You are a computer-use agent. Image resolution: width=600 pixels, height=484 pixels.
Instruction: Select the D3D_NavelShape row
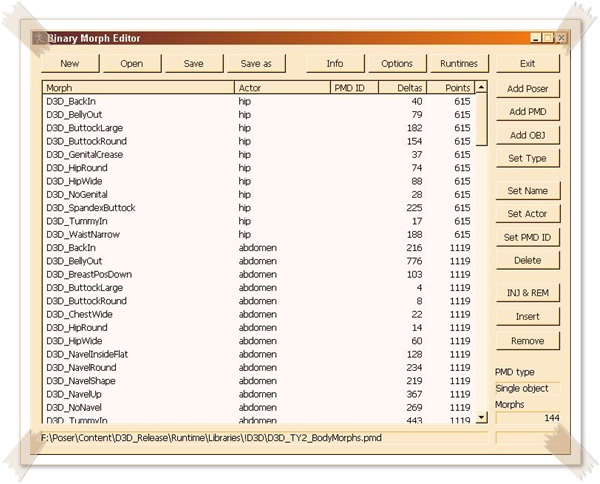click(259, 381)
